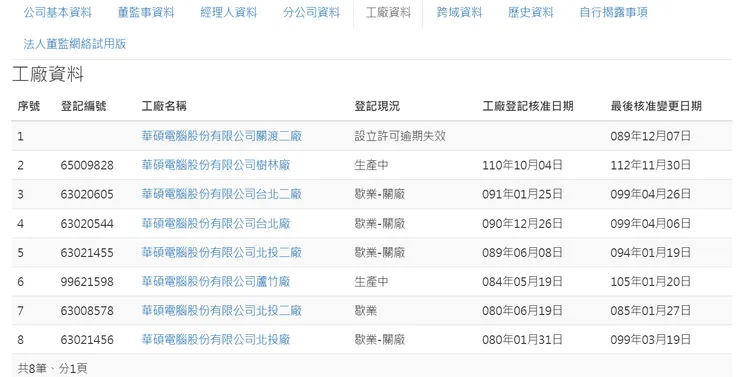740x377 pixels.
Task: Click last change date 112年11月30日
Action: point(650,165)
